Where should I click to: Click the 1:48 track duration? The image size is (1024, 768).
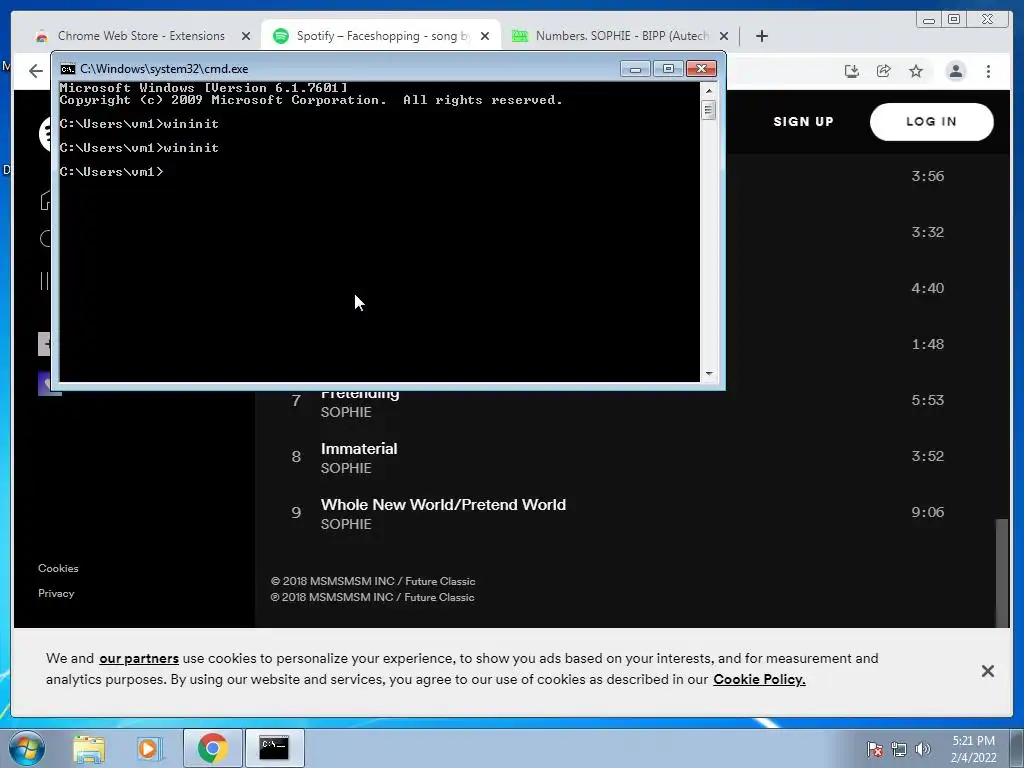click(x=927, y=344)
